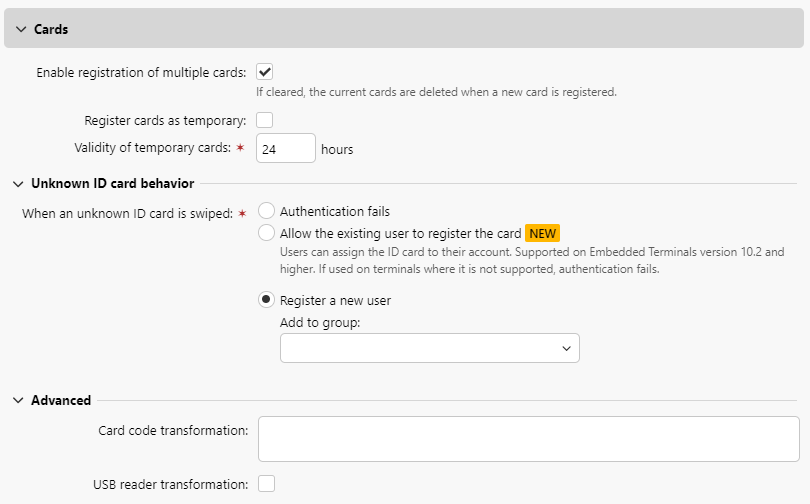Click the Authentication fails label text
This screenshot has height=504, width=810.
click(x=335, y=211)
